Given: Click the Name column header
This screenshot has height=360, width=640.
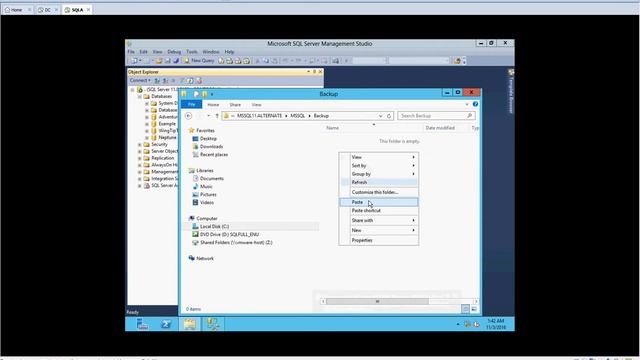Looking at the screenshot, I should [x=332, y=128].
